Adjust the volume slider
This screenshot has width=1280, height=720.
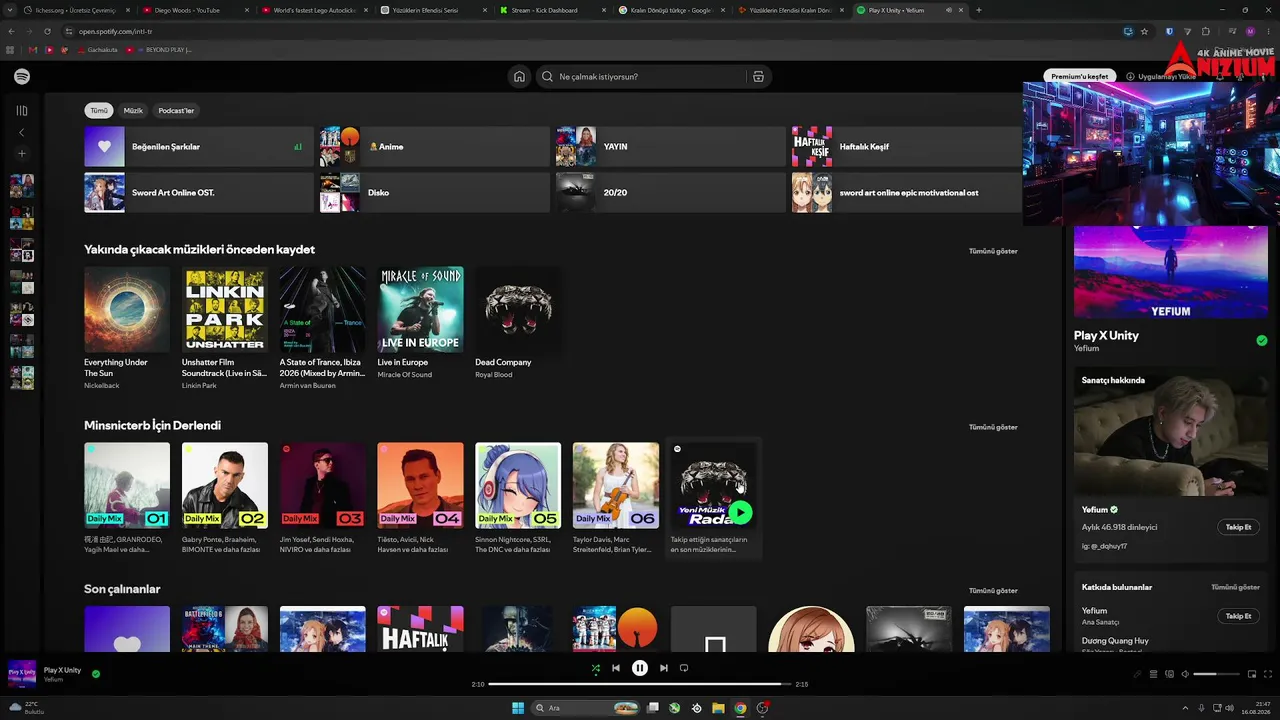(x=1215, y=674)
